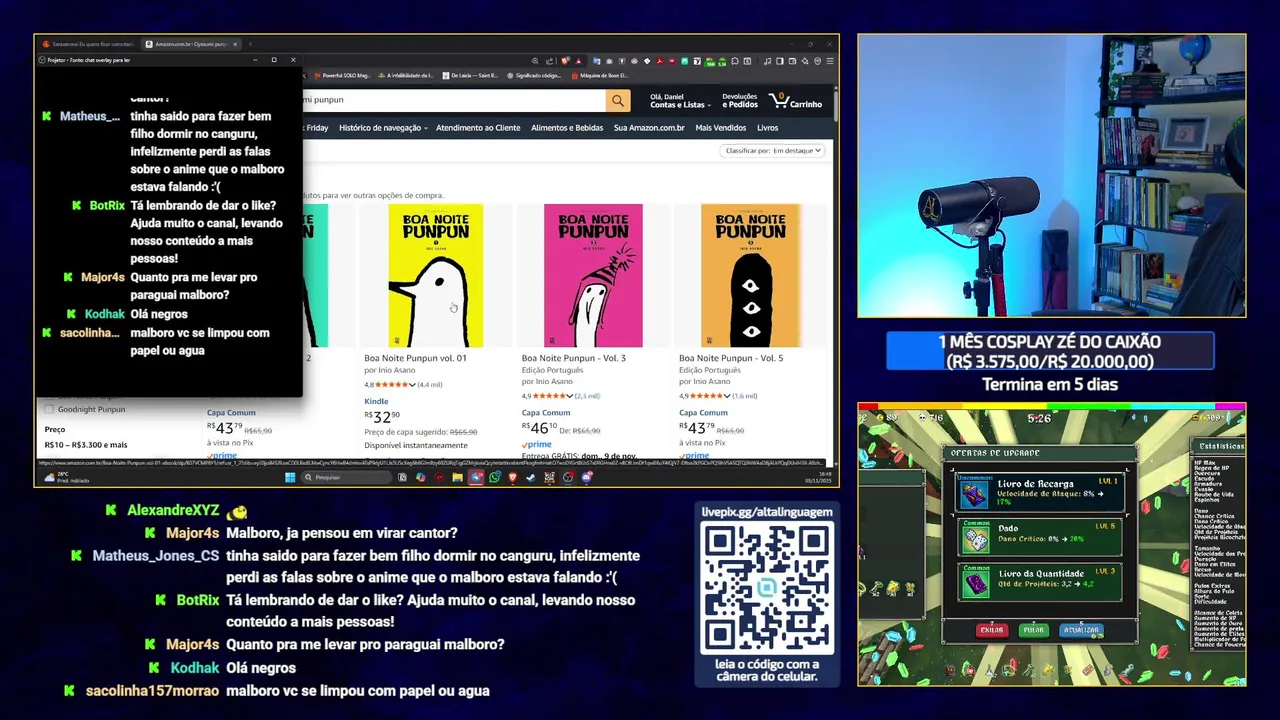This screenshot has height=720, width=1280.
Task: Switch to the first browser tab
Action: point(88,44)
